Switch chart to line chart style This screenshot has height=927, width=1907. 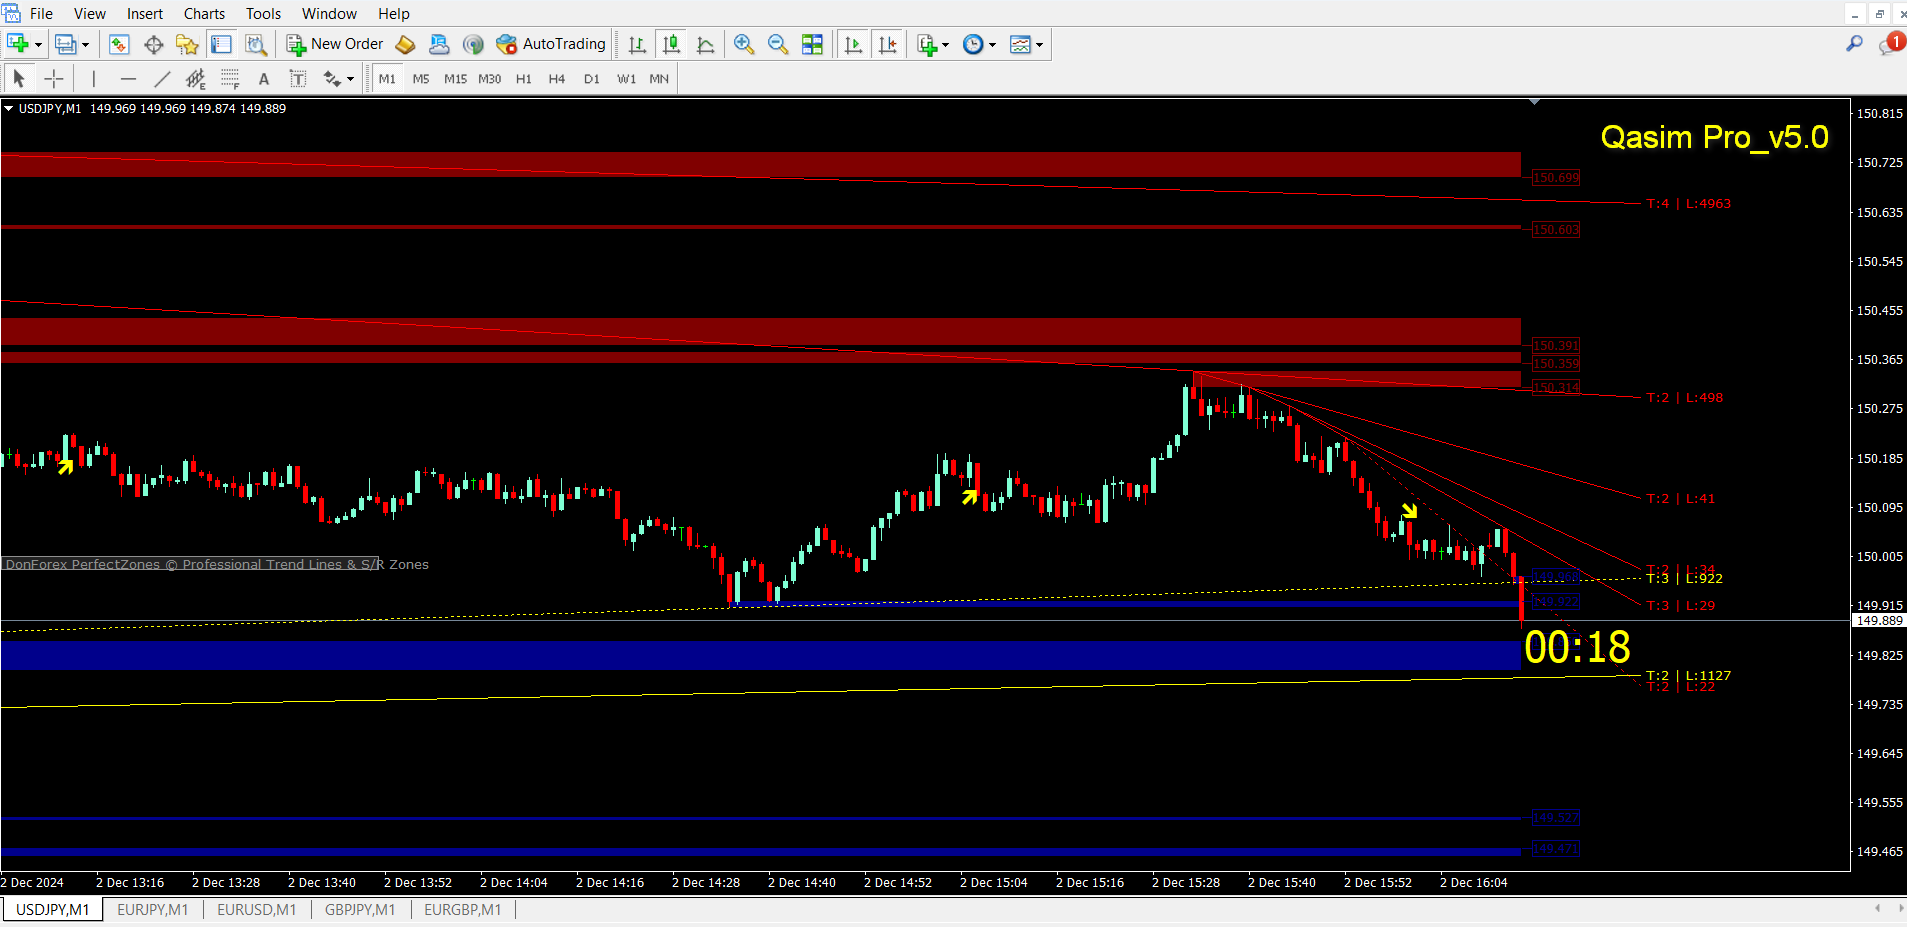click(705, 44)
